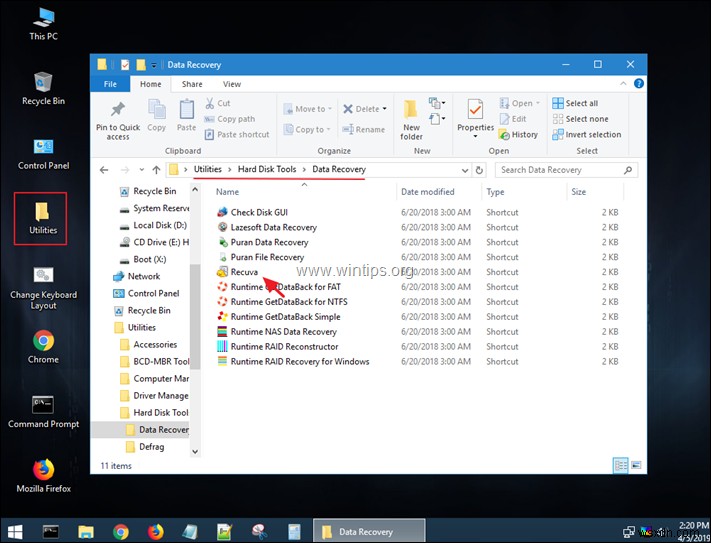Switch to the Home ribbon tab
The width and height of the screenshot is (711, 543).
[151, 84]
